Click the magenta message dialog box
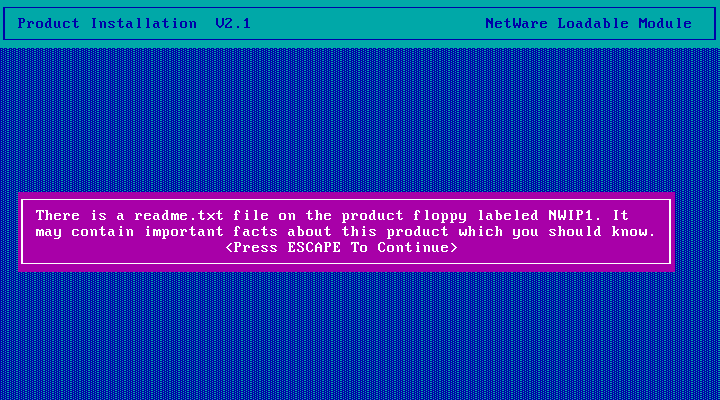 point(346,232)
